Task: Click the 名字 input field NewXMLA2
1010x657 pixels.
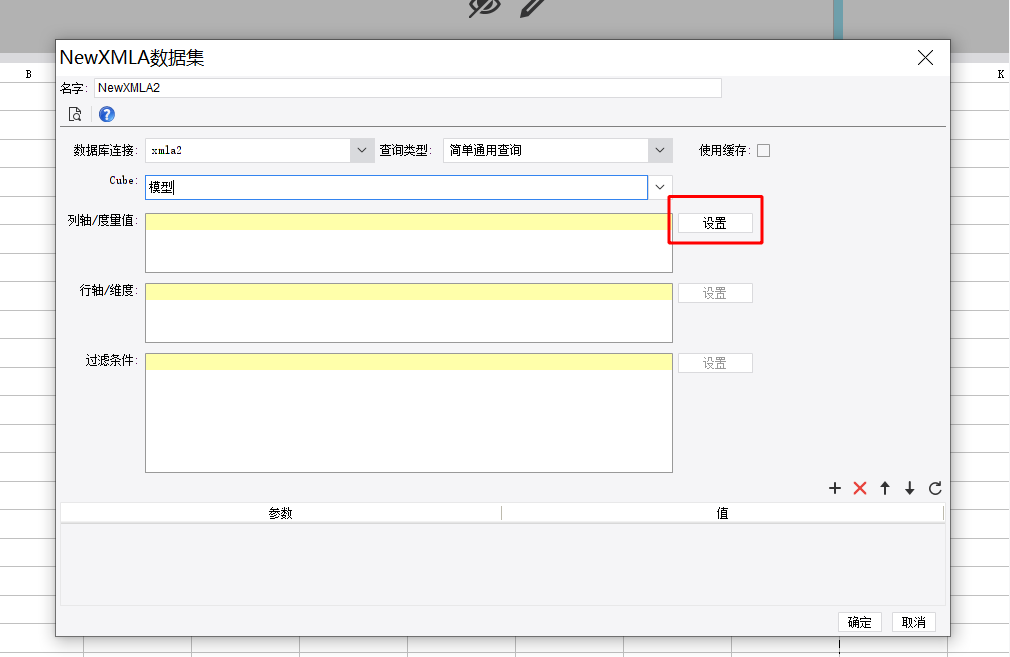Action: 408,88
